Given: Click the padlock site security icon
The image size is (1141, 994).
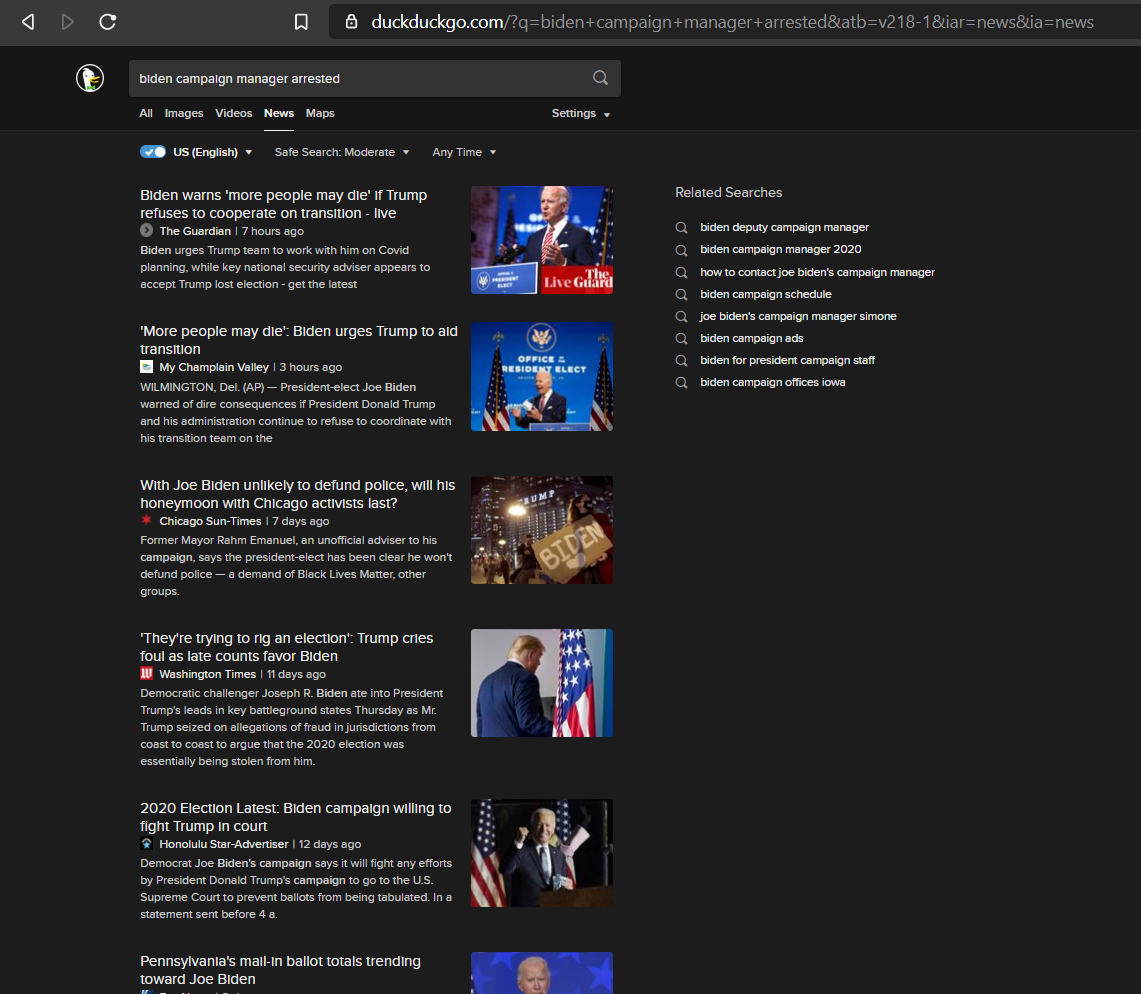Looking at the screenshot, I should click(x=351, y=22).
